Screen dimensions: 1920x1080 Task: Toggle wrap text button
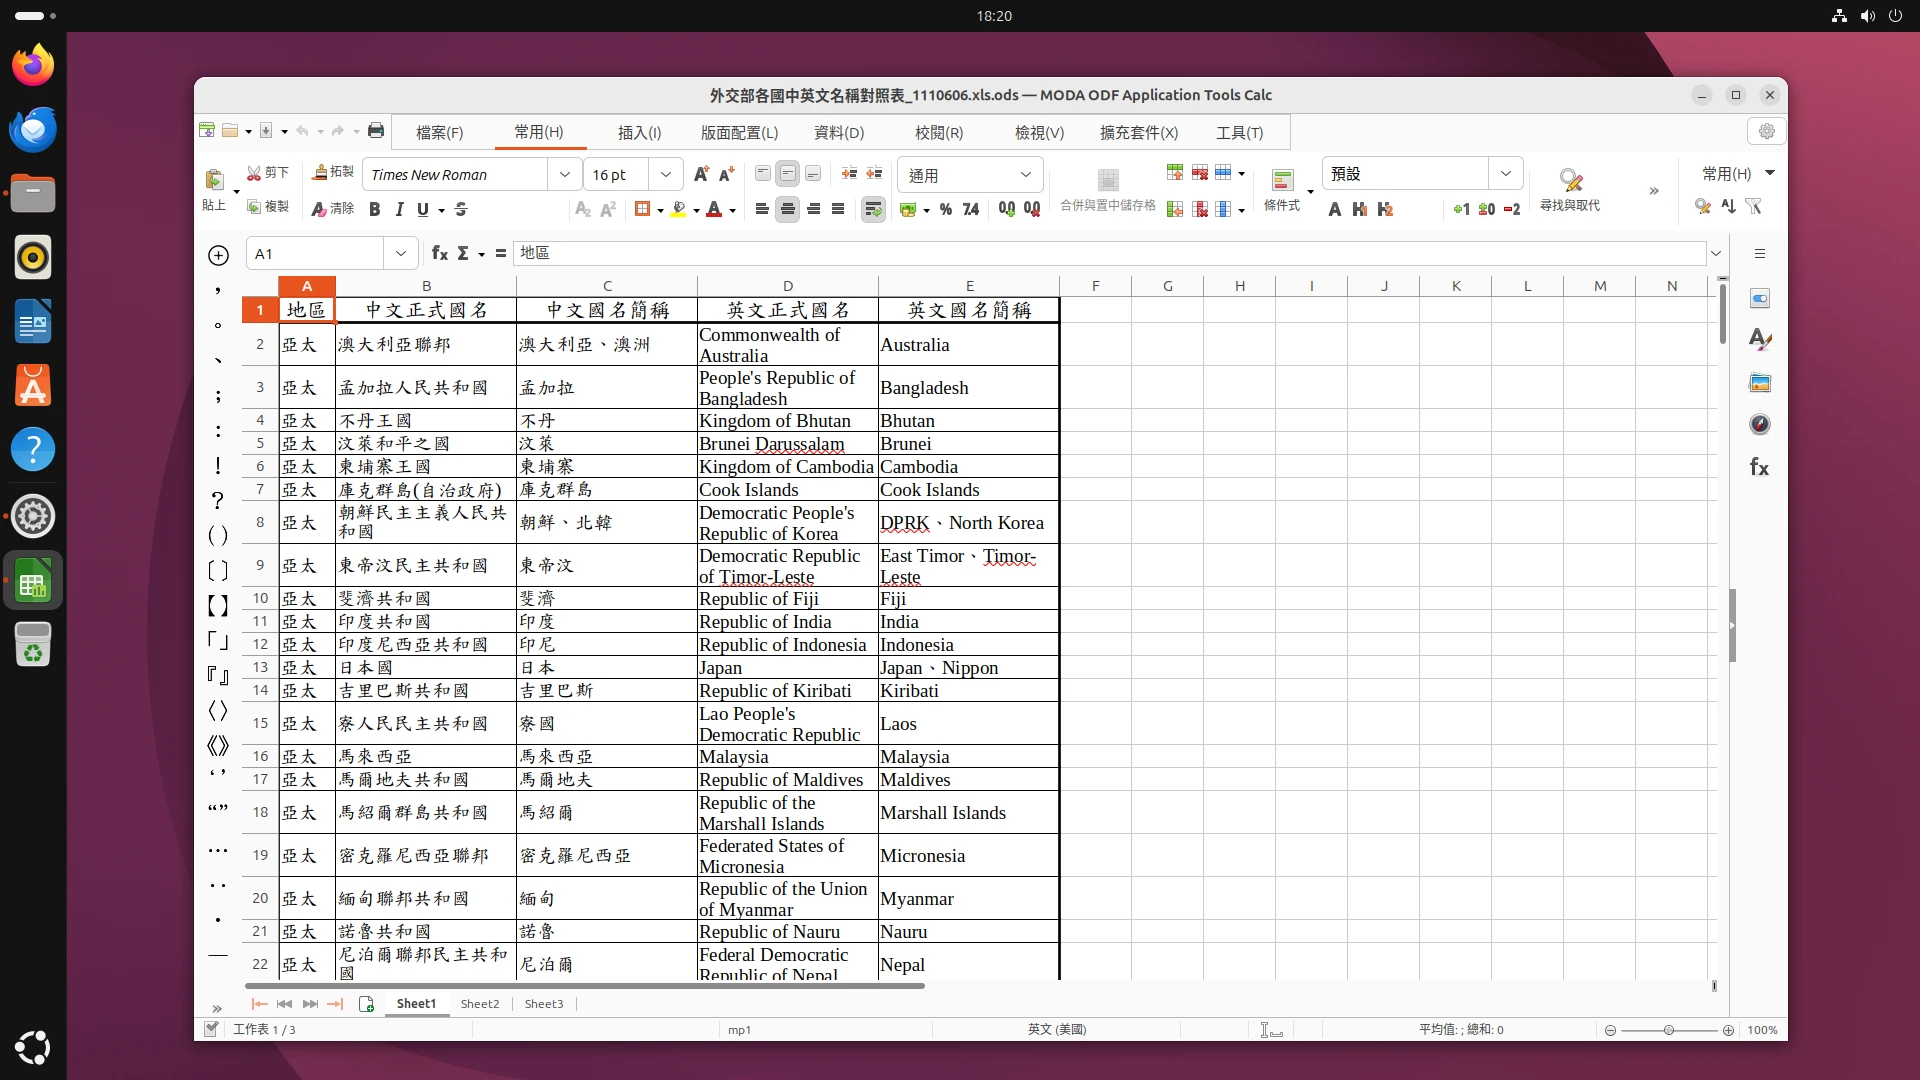coord(873,209)
